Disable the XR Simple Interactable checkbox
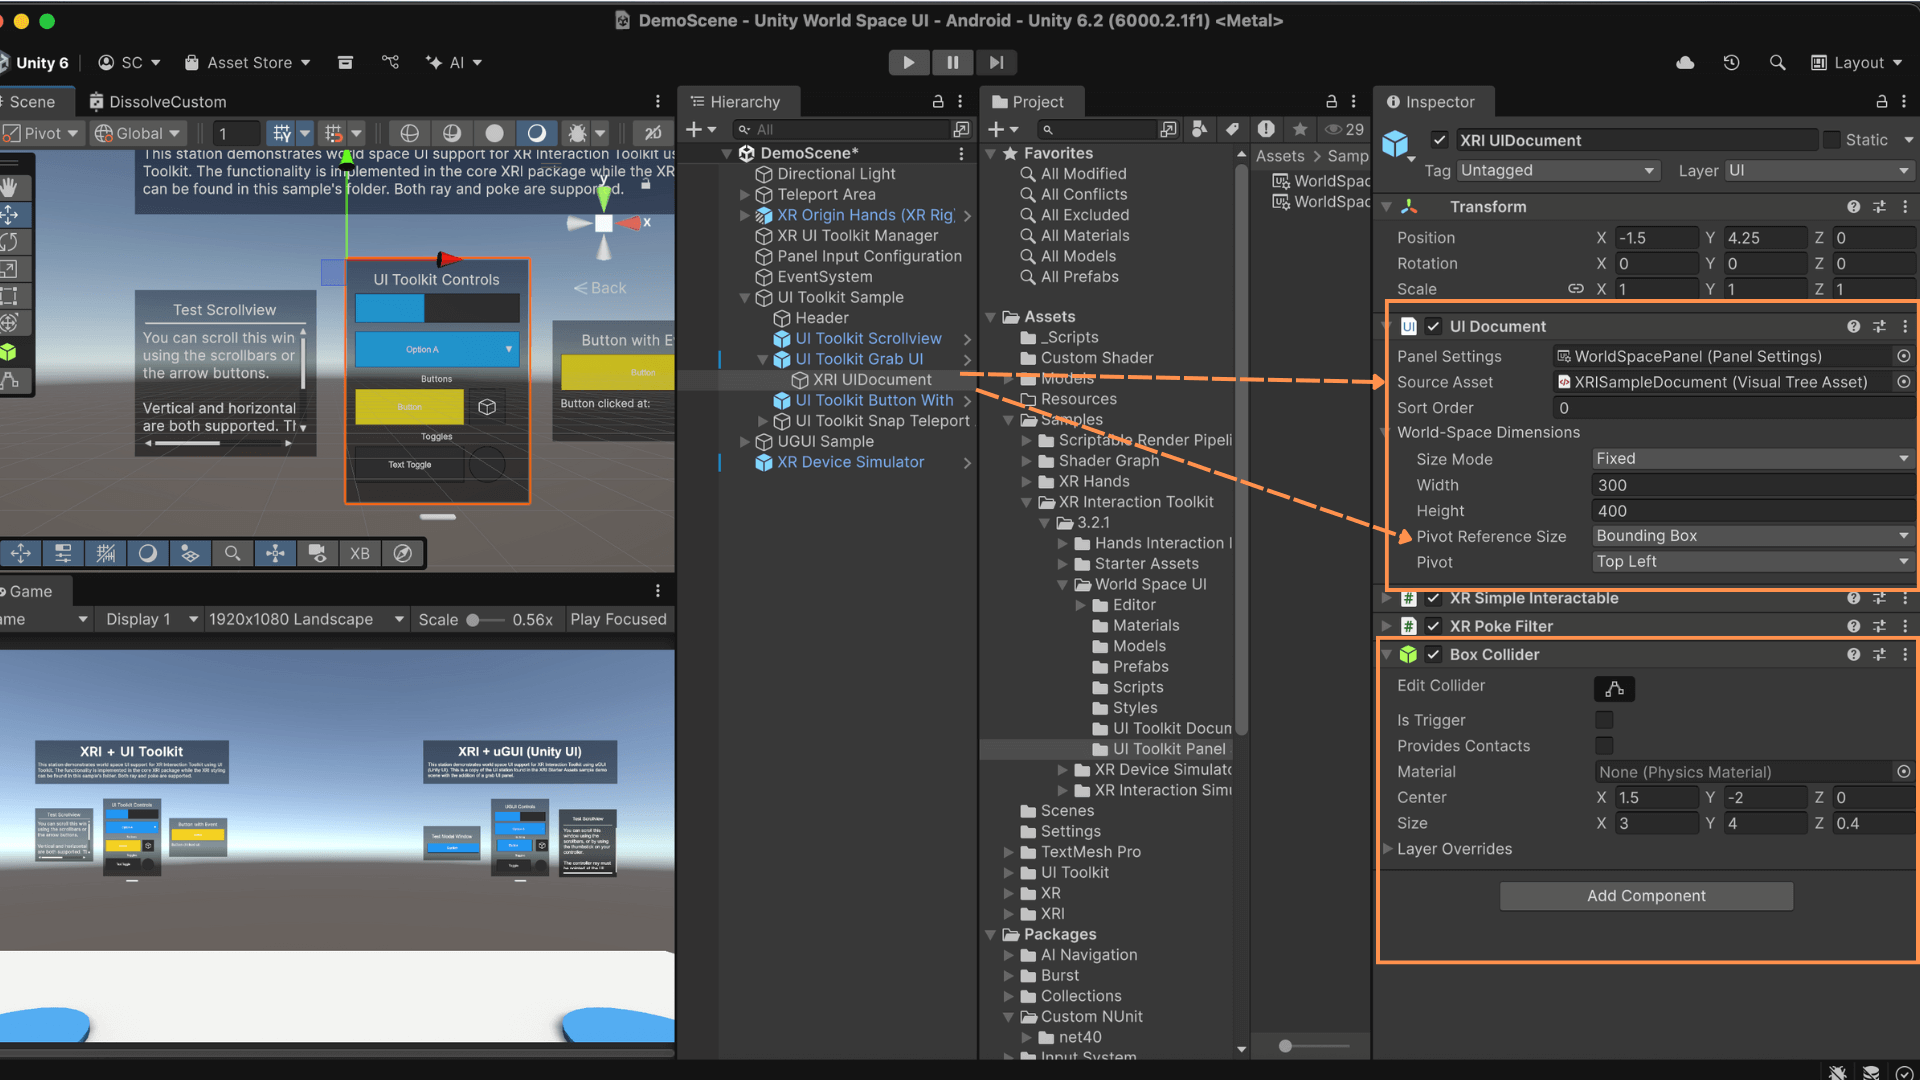 [x=1433, y=598]
